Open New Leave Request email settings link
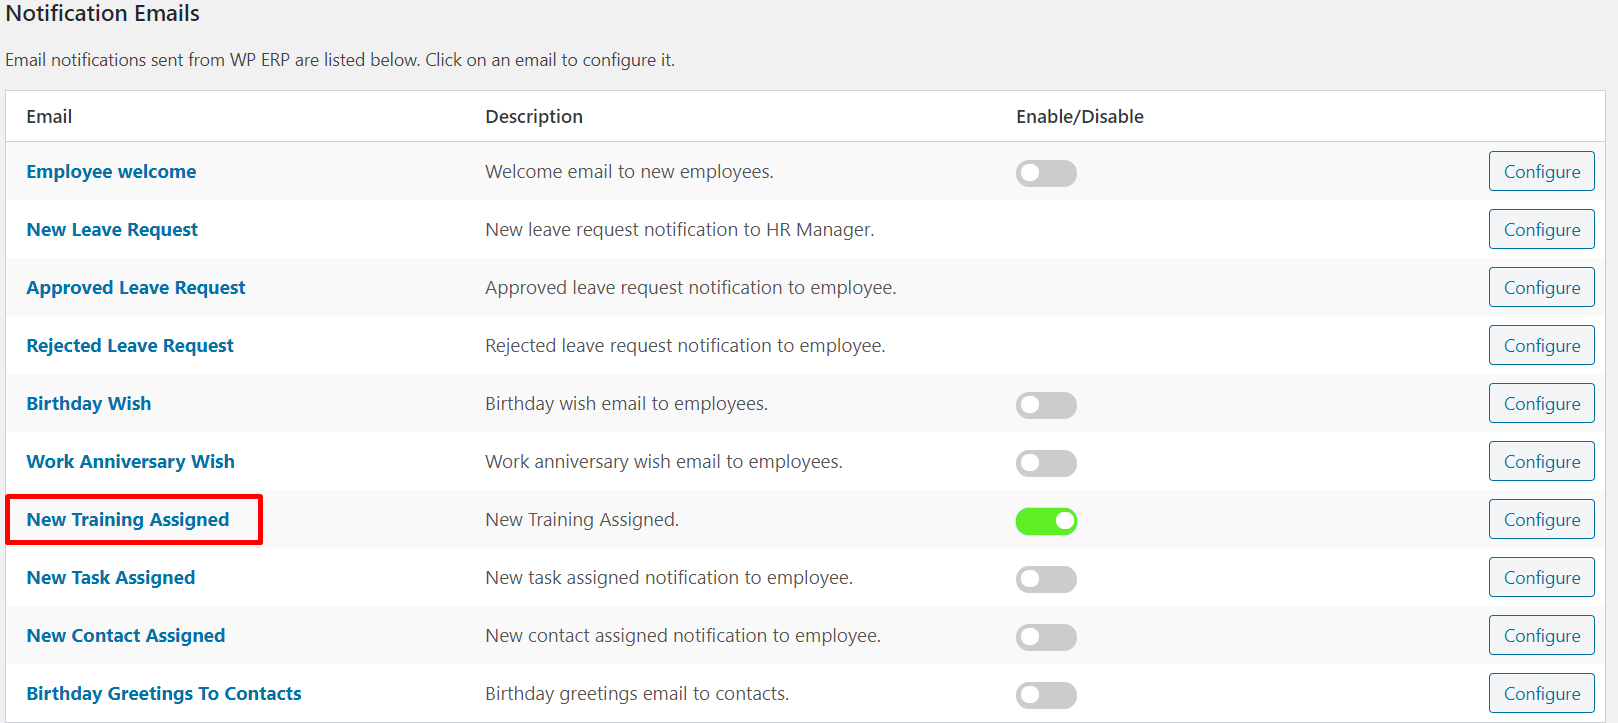Viewport: 1618px width, 723px height. pyautogui.click(x=112, y=229)
